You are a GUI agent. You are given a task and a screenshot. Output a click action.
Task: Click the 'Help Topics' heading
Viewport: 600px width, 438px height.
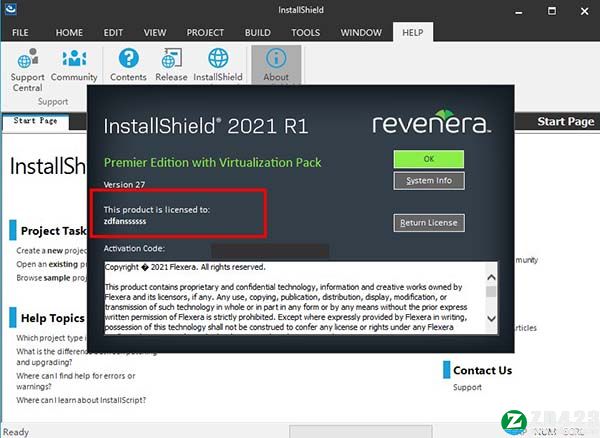click(x=53, y=318)
